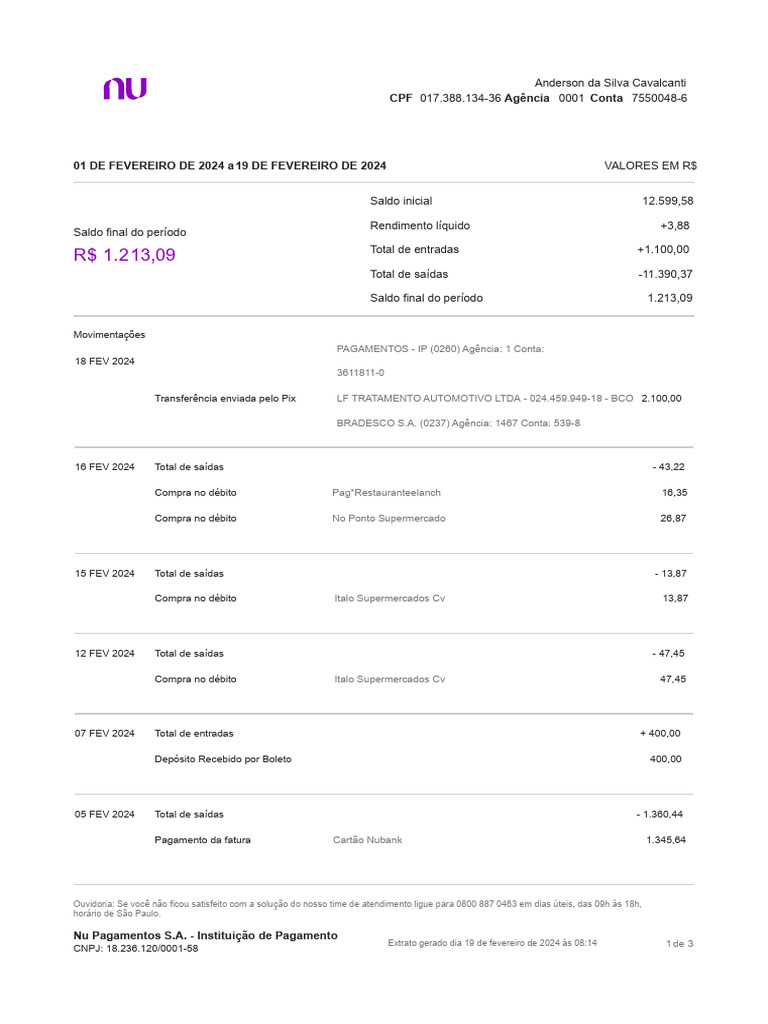This screenshot has height=1024, width=768.
Task: Select the CPF number 017.388.134-36
Action: tap(460, 98)
